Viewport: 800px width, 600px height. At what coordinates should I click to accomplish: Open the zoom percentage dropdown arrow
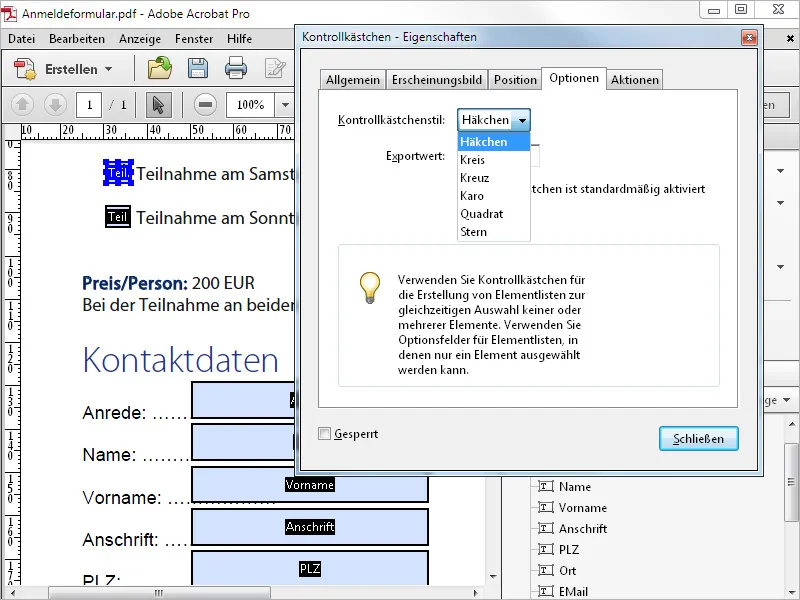coord(285,105)
